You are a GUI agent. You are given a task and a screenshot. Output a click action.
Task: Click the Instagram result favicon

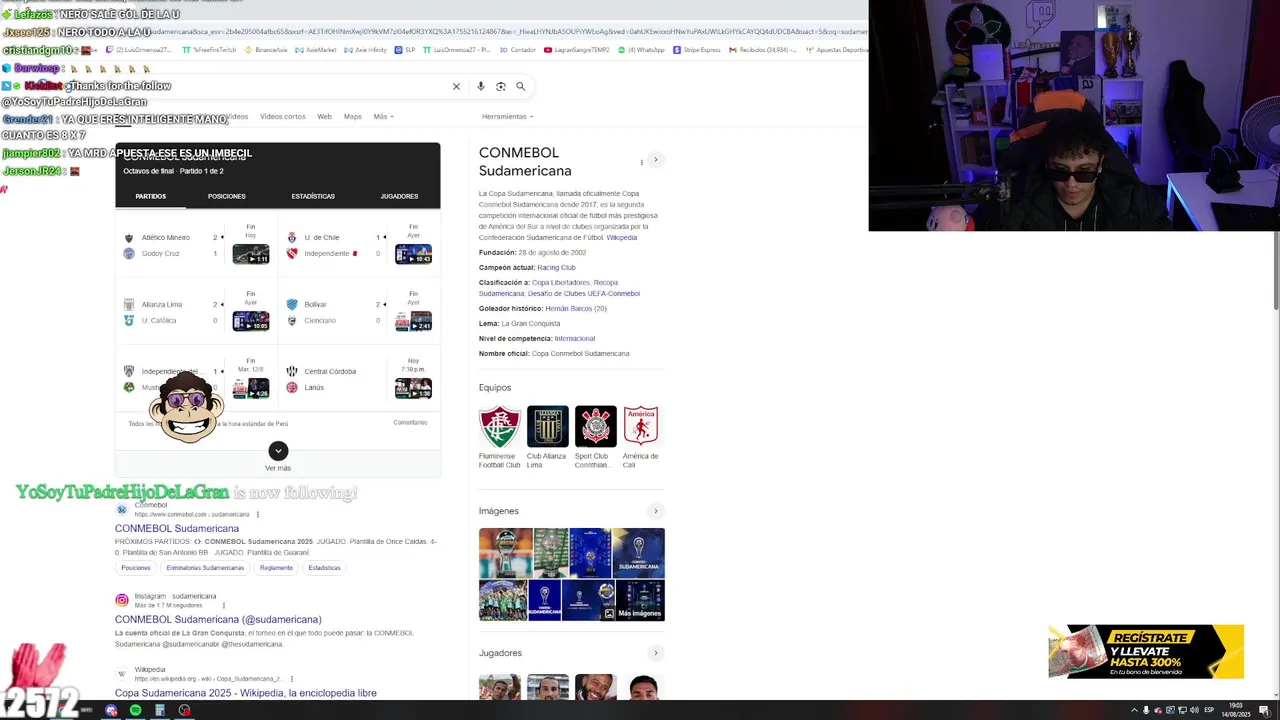click(122, 600)
